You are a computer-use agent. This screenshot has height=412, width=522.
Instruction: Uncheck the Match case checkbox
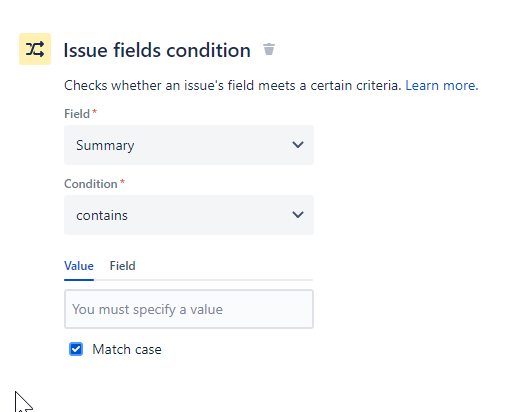76,349
